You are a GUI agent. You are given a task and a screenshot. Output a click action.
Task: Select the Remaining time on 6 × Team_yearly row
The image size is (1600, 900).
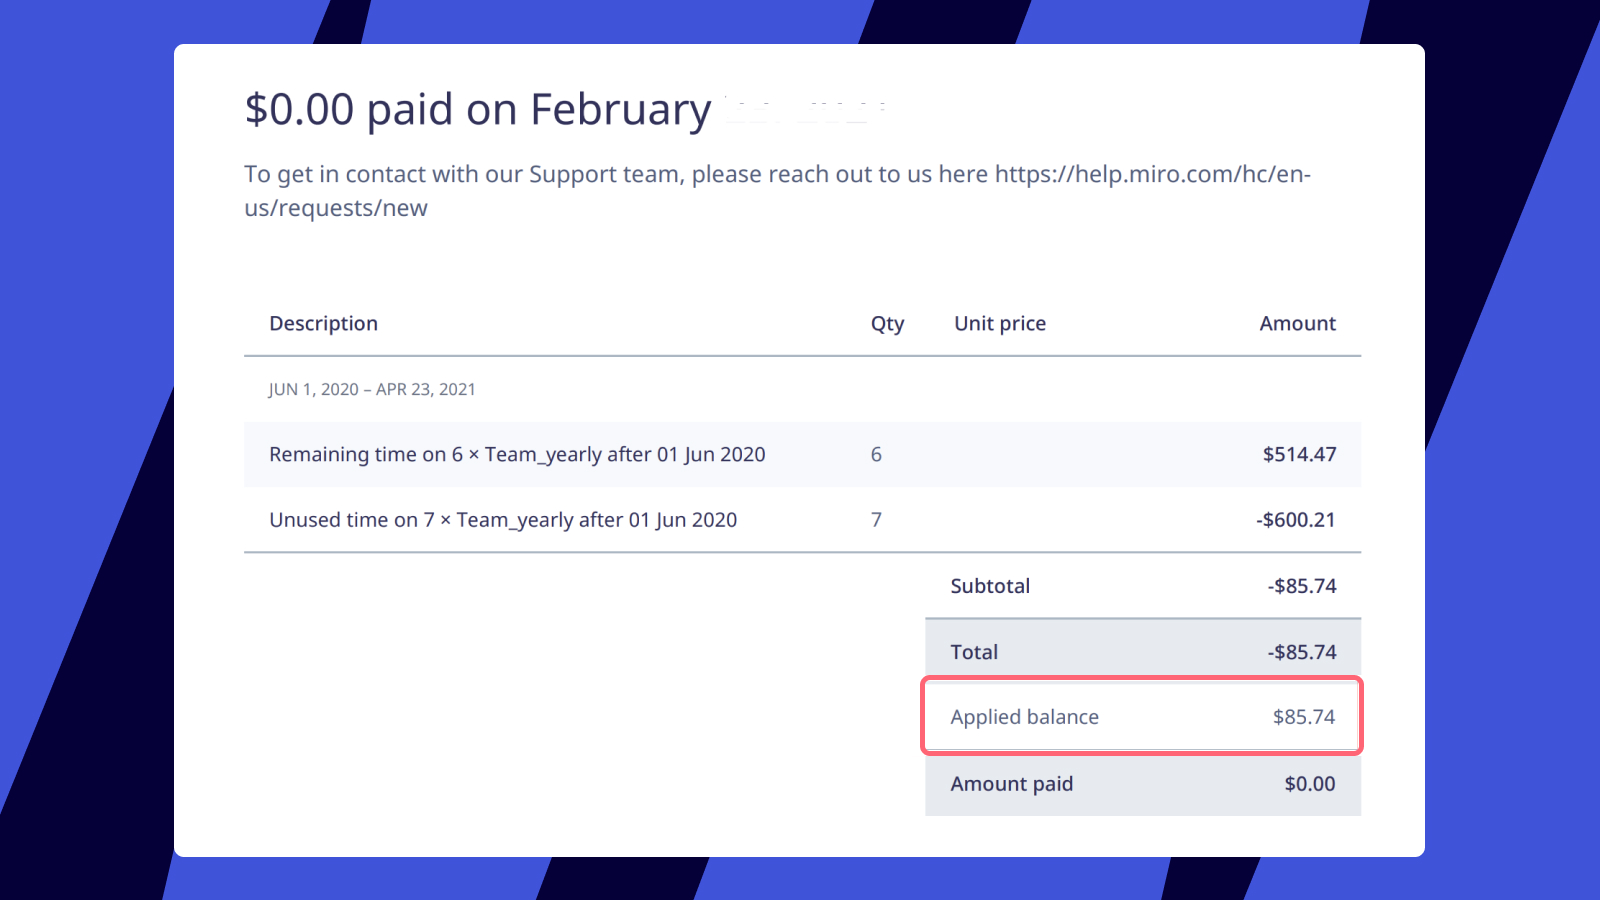[802, 454]
